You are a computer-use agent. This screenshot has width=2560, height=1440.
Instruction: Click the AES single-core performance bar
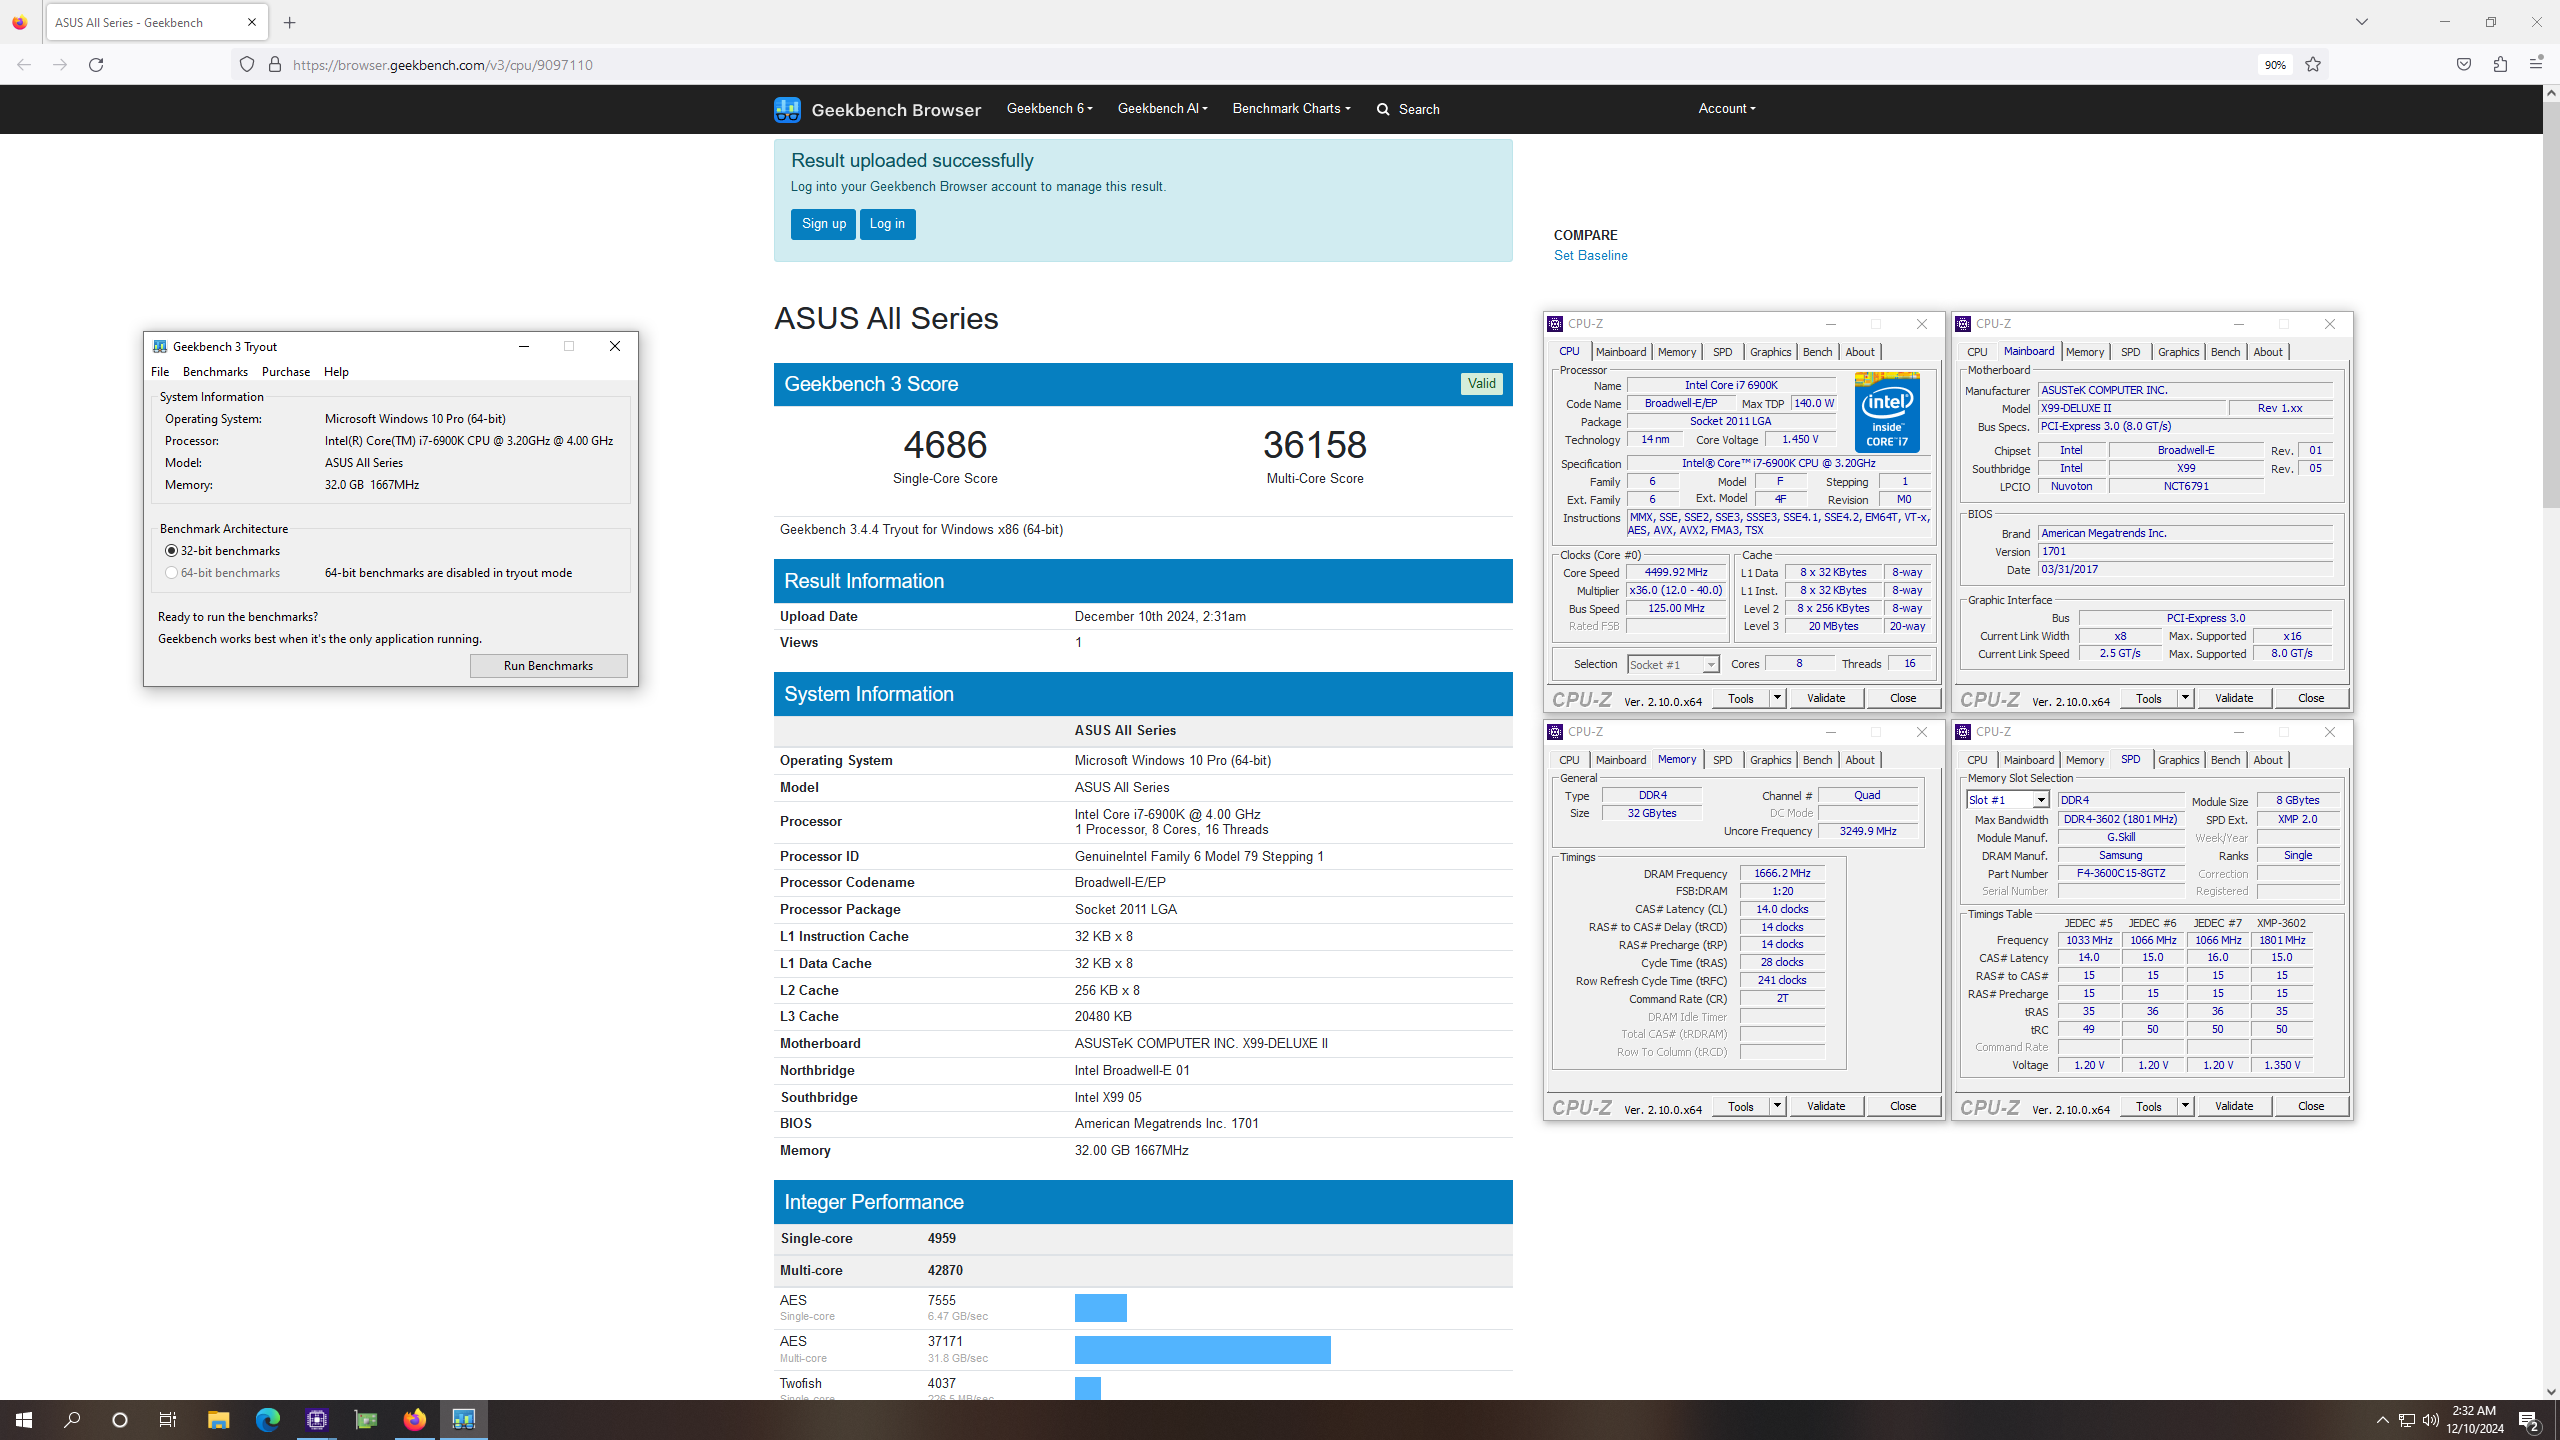pyautogui.click(x=1101, y=1308)
